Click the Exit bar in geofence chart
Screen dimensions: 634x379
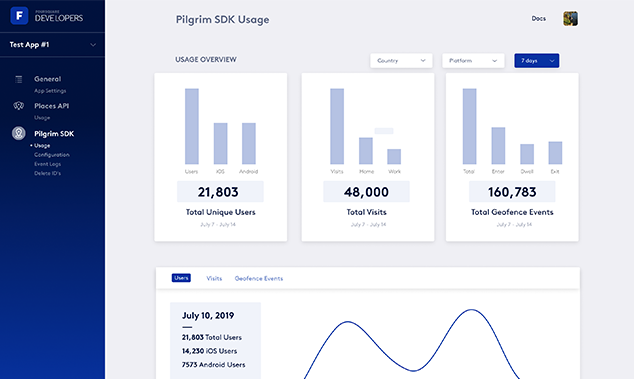click(x=555, y=152)
